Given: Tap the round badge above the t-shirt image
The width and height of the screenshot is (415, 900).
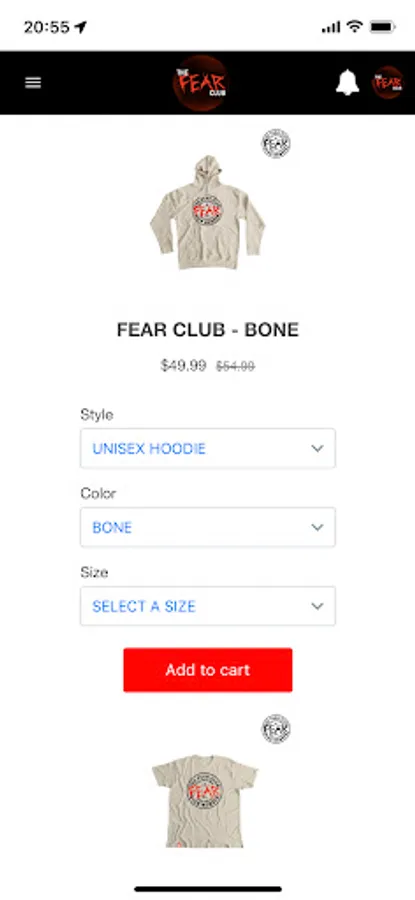Looking at the screenshot, I should (x=276, y=729).
